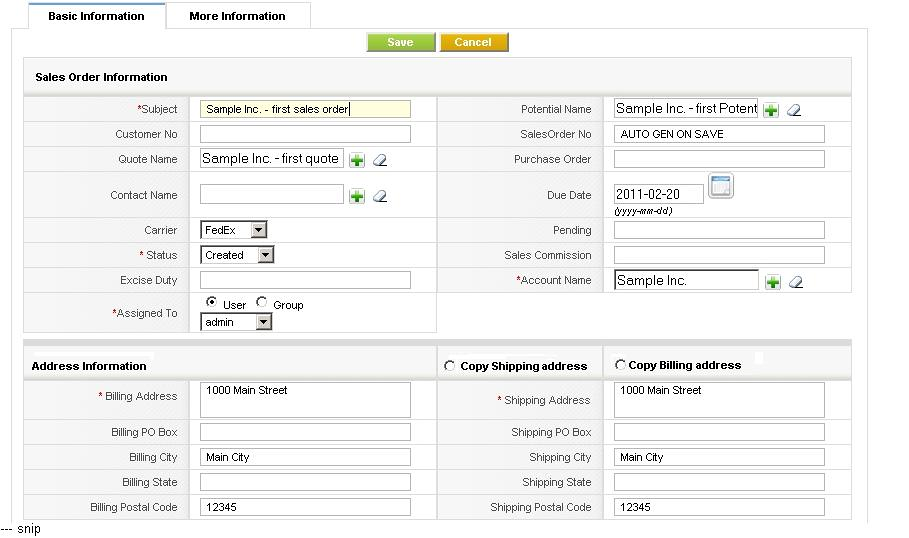
Task: Click the Quote Name text field
Action: [x=272, y=158]
